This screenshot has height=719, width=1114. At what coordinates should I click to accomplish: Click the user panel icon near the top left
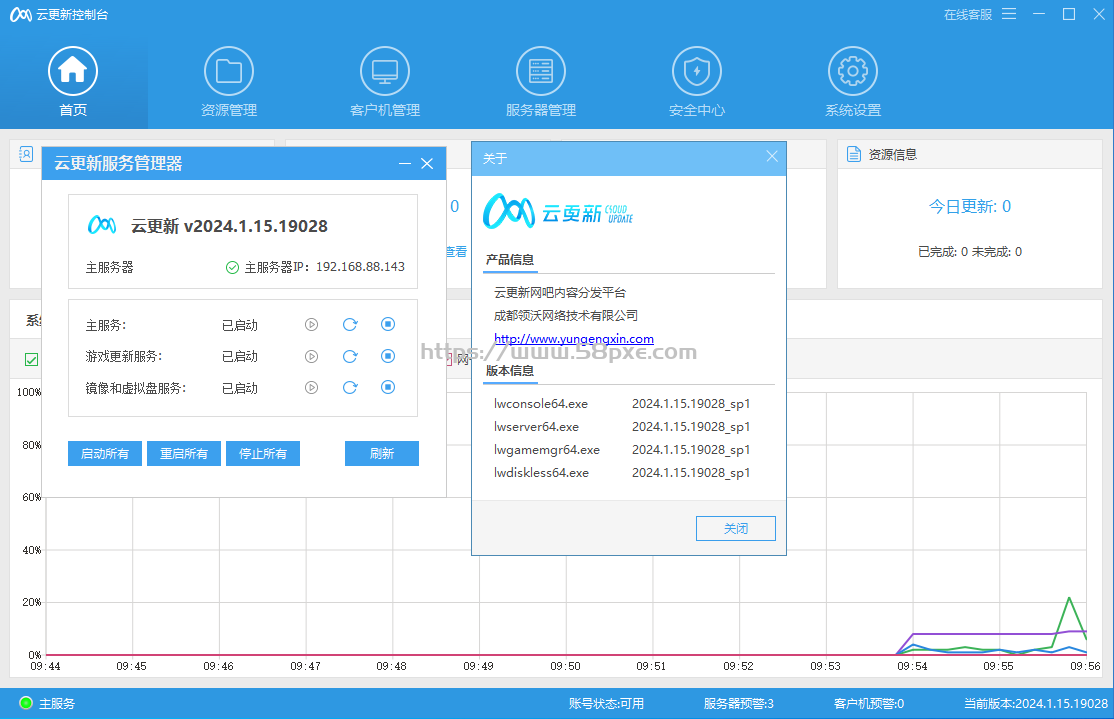tap(26, 154)
